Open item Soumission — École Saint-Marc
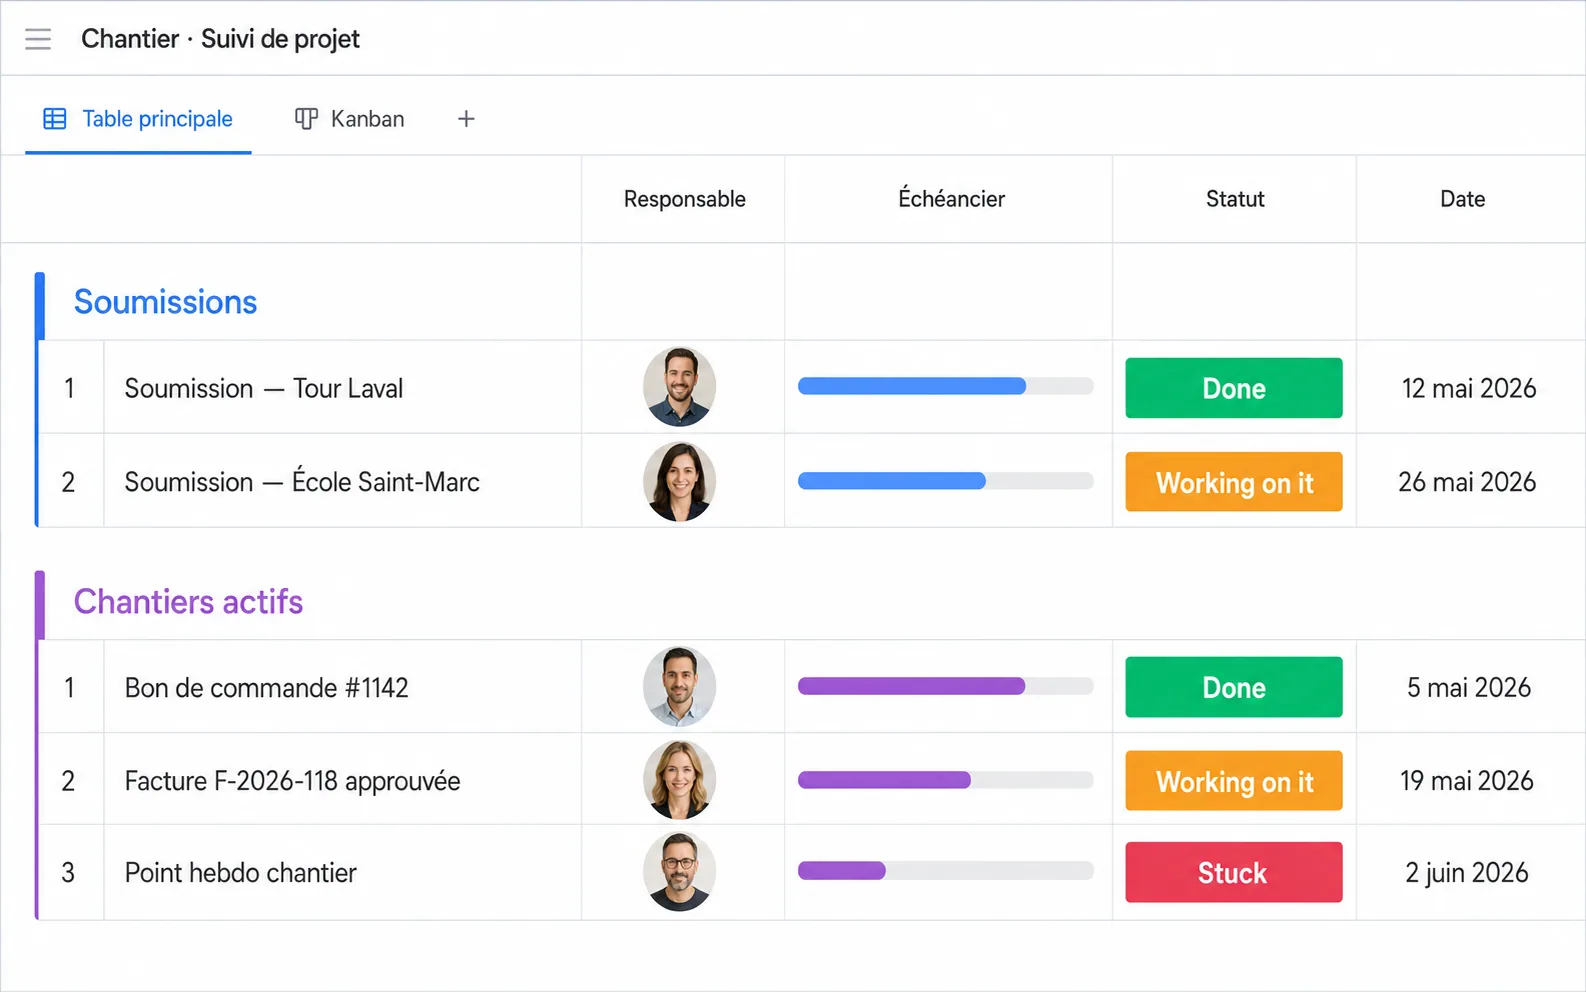1586x992 pixels. pos(302,482)
